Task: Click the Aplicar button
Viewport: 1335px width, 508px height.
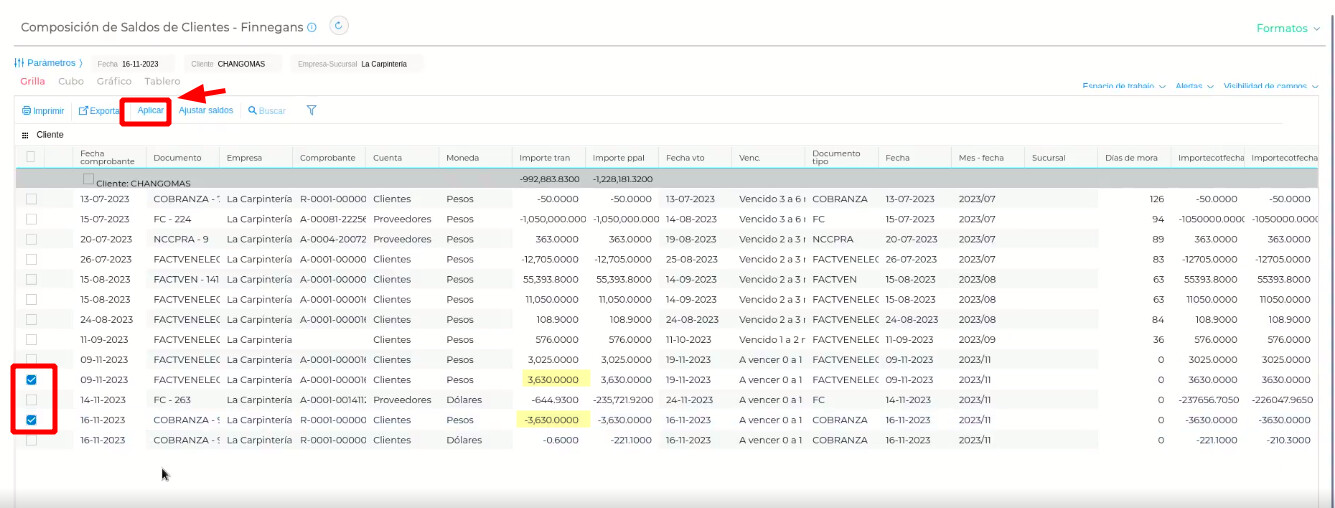Action: pyautogui.click(x=151, y=110)
